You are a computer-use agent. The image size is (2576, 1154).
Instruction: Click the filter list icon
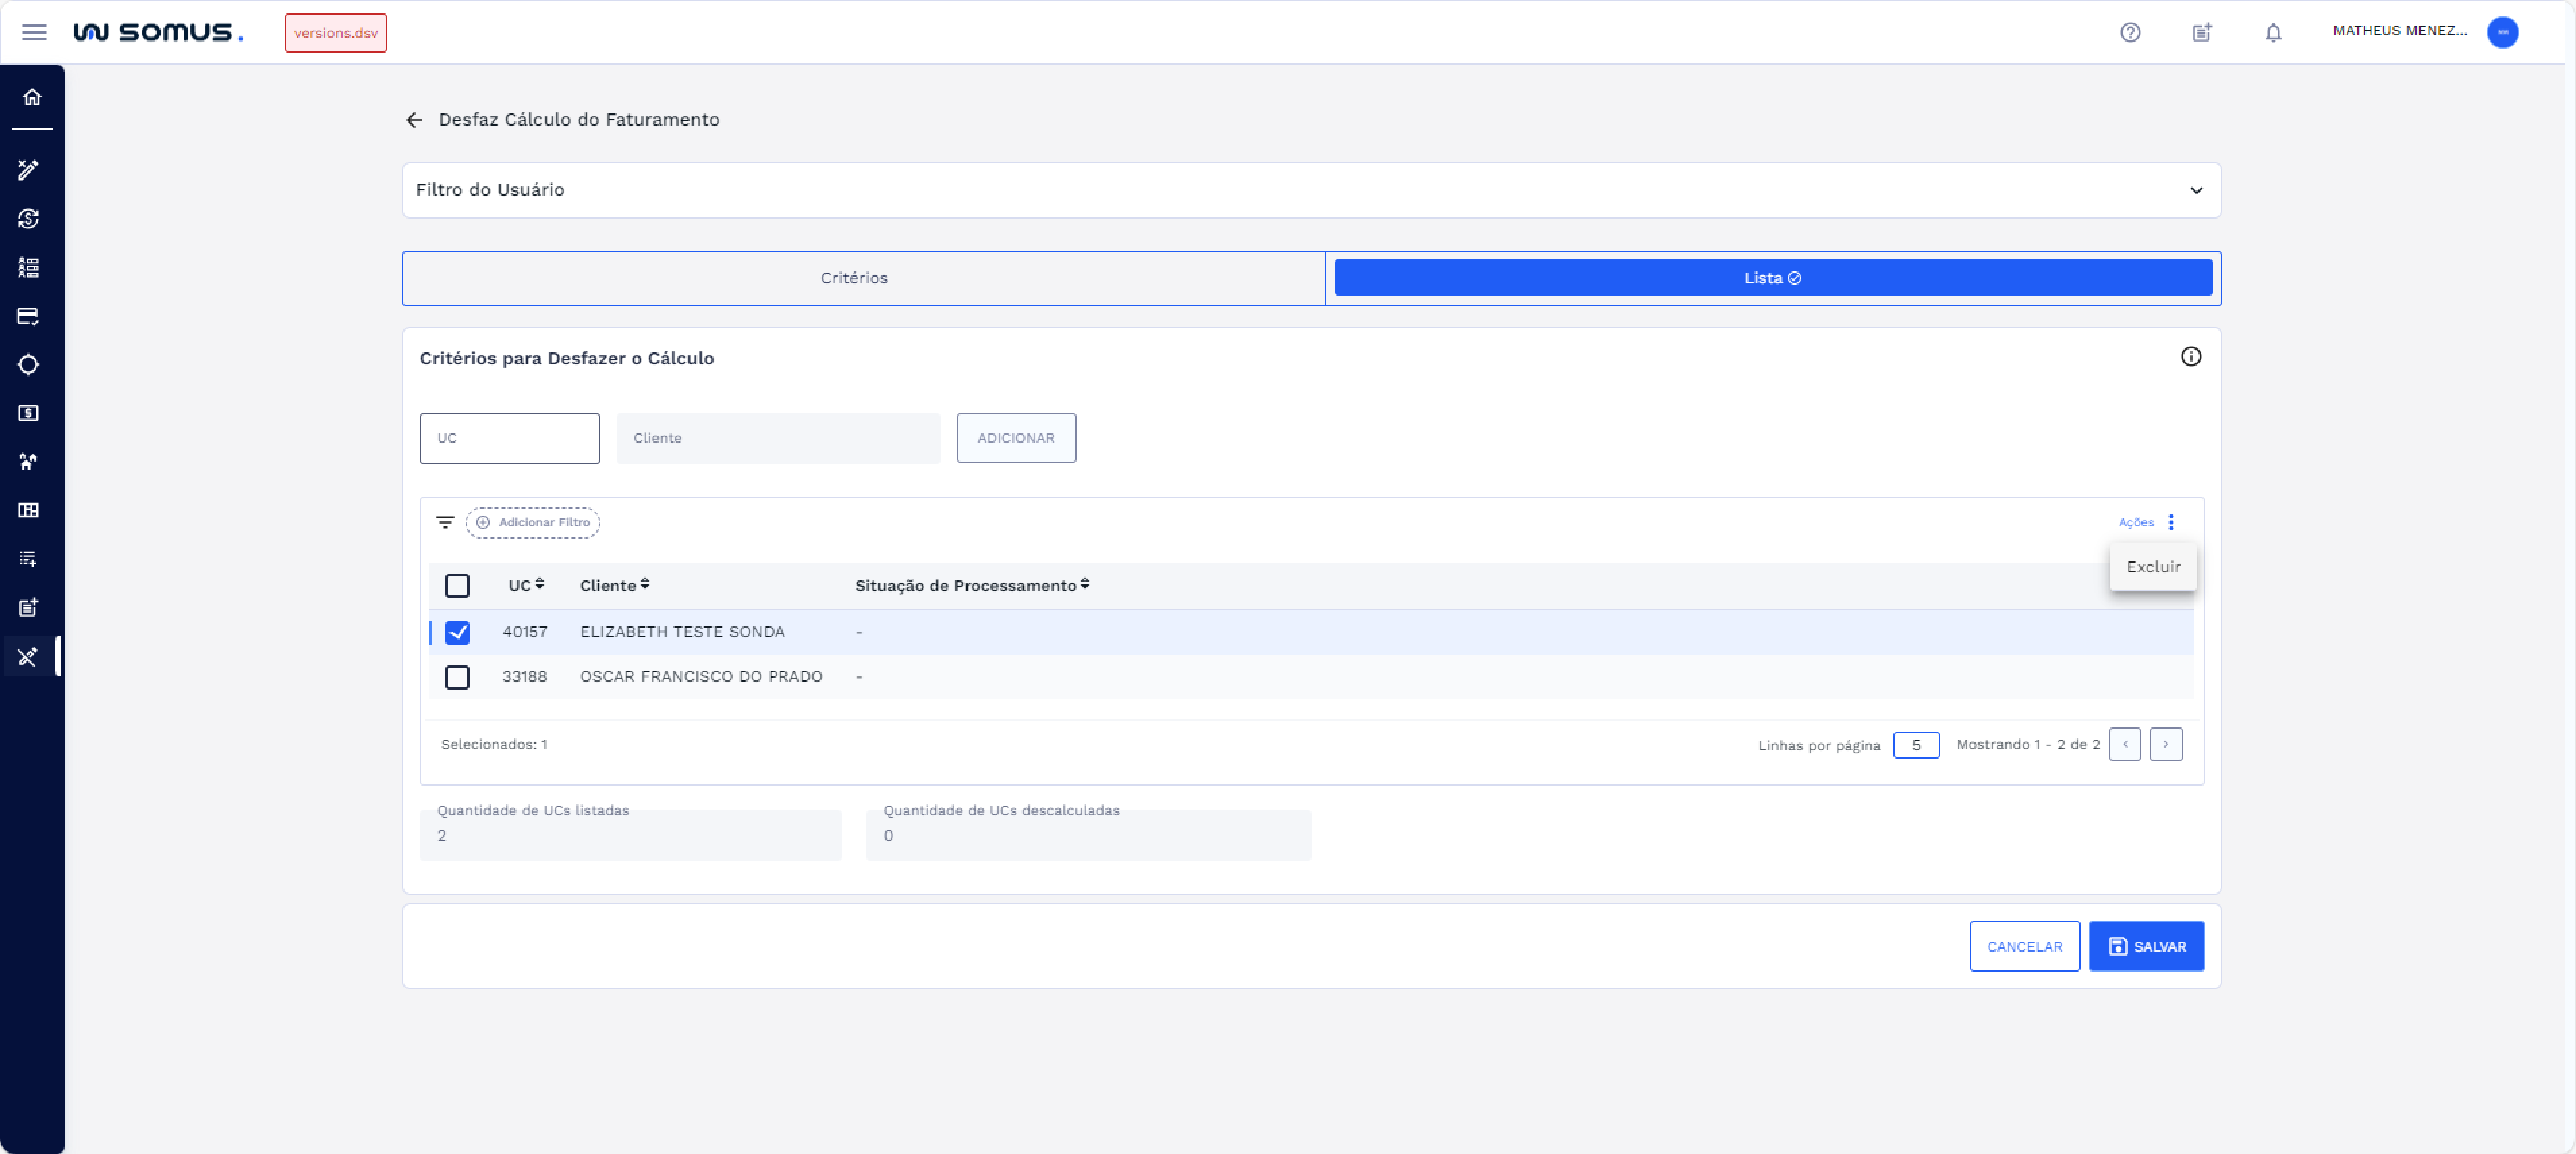point(445,522)
